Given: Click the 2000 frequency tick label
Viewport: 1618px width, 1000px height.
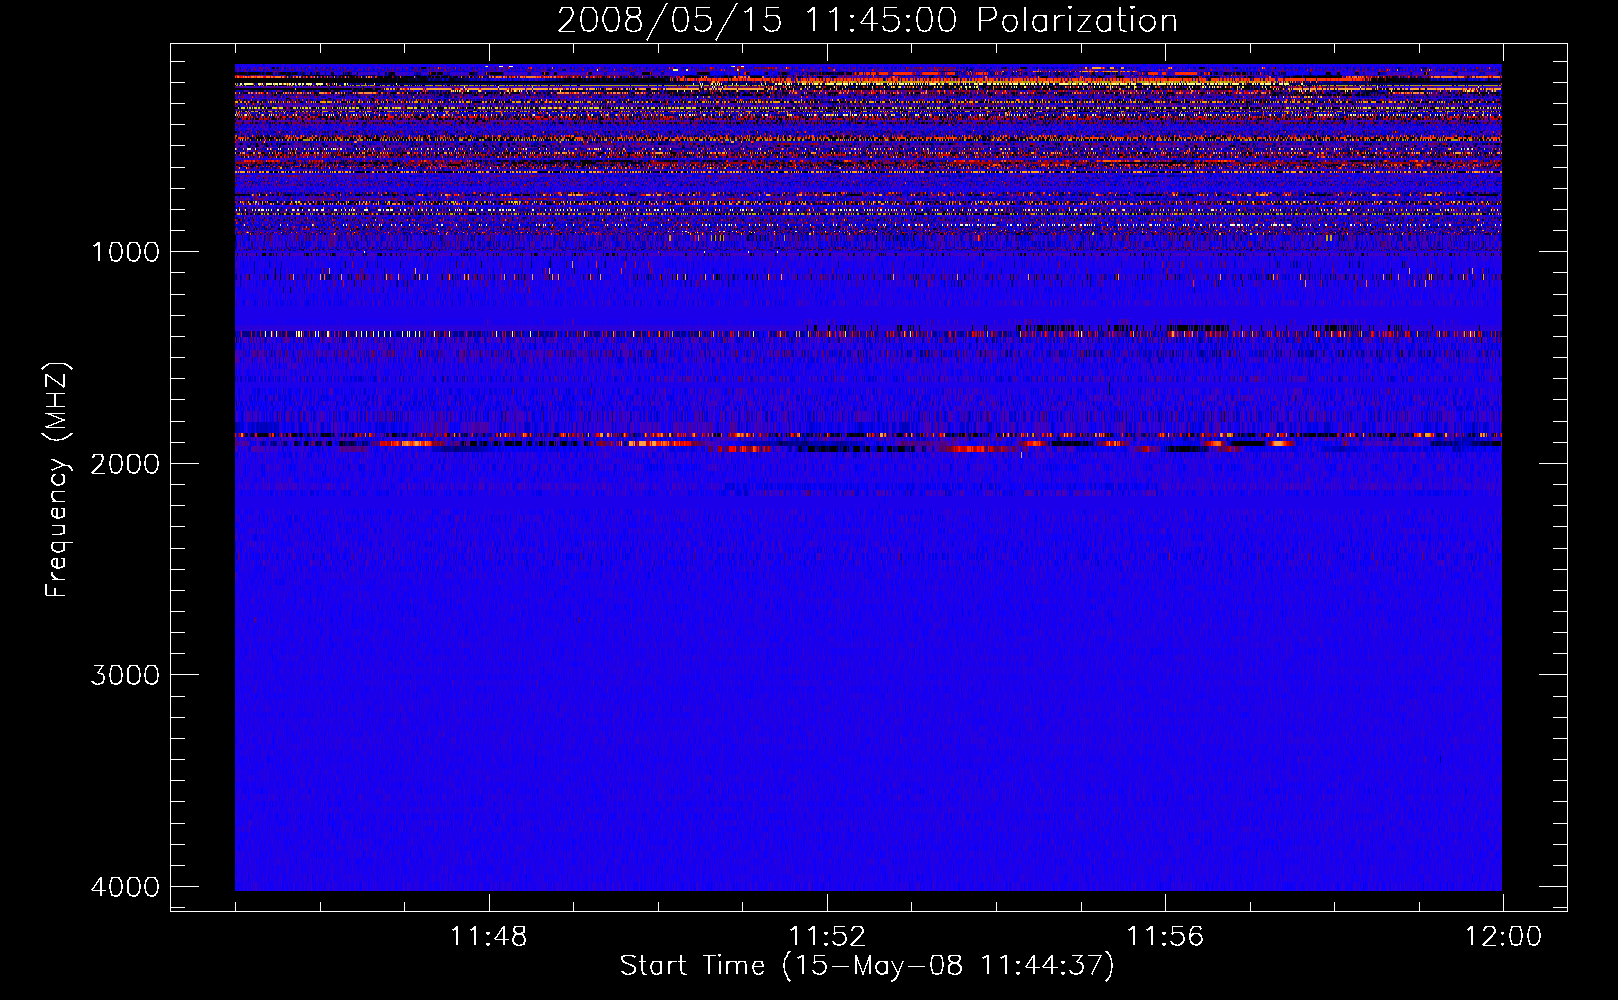Looking at the screenshot, I should [x=125, y=463].
